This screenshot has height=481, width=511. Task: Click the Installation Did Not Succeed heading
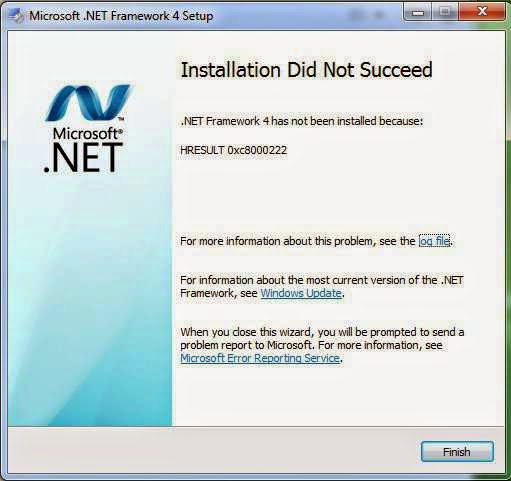(306, 70)
